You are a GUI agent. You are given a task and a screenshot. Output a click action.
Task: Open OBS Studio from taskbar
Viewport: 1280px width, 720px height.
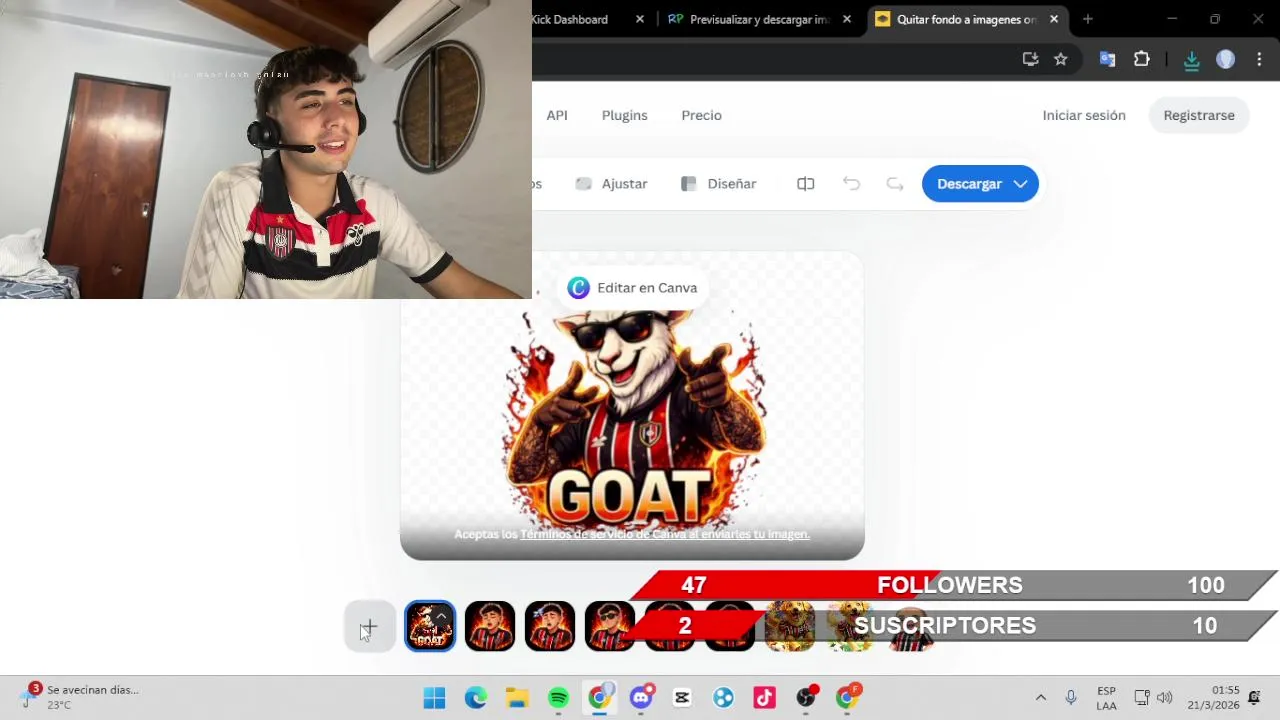tap(806, 697)
